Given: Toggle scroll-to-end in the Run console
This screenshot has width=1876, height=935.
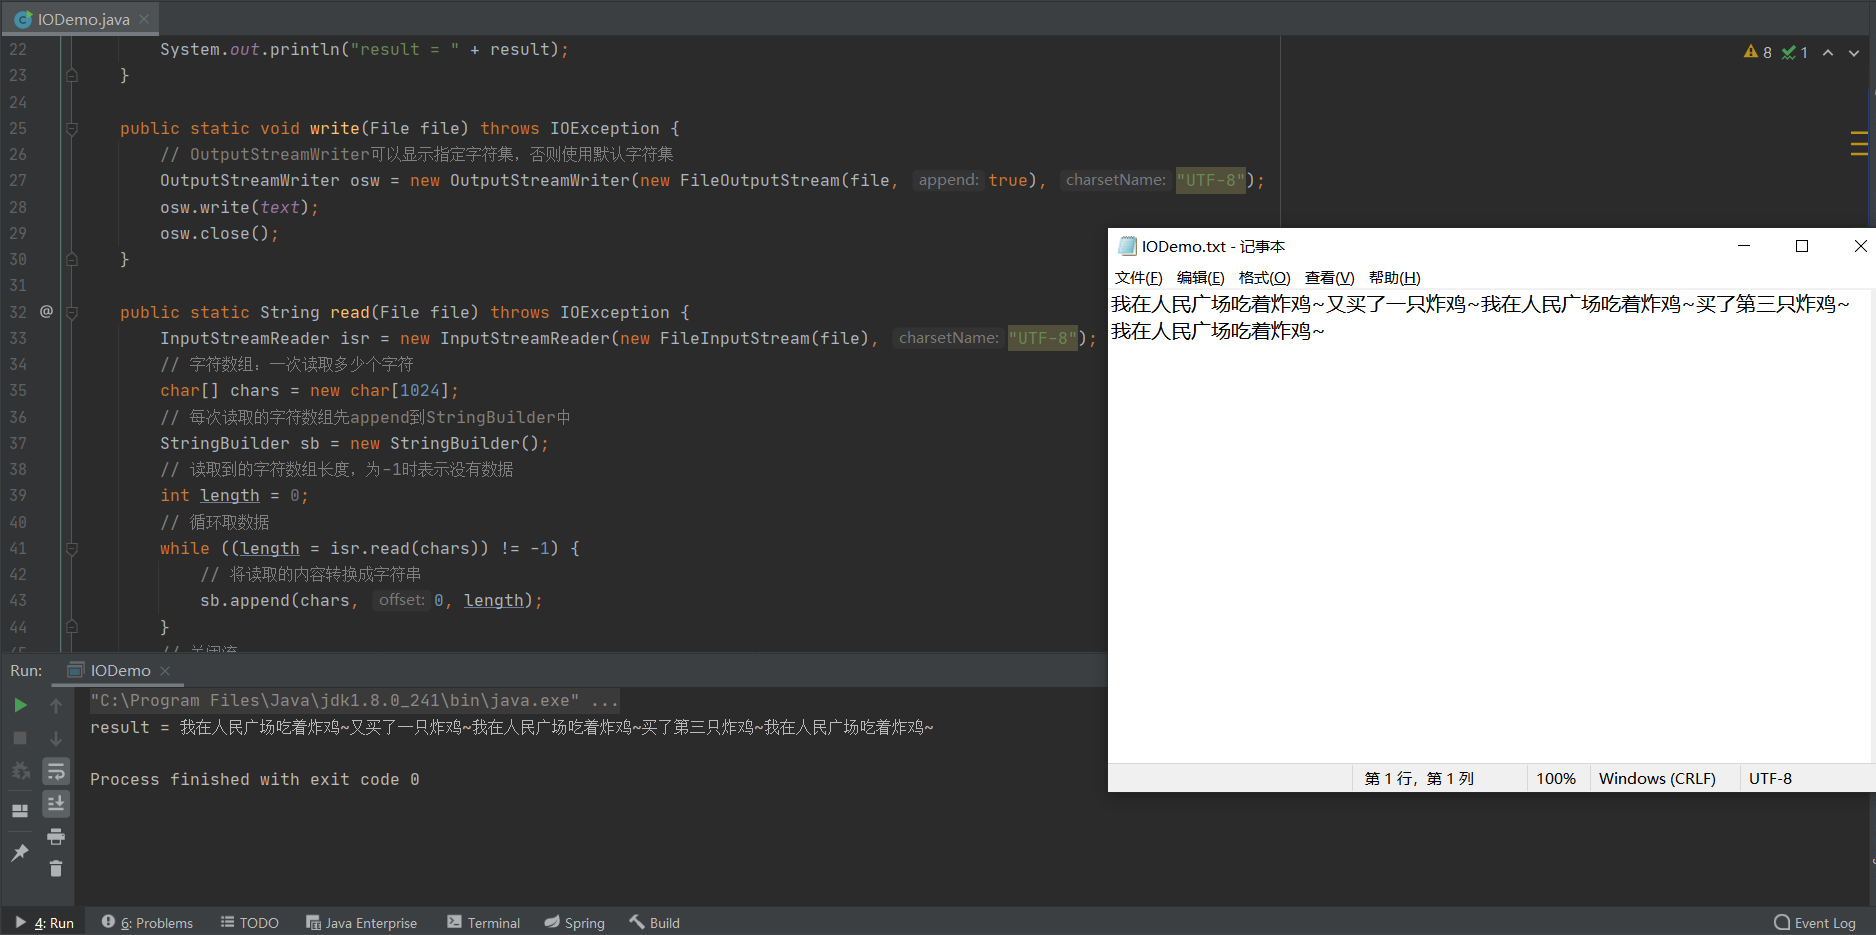Looking at the screenshot, I should (56, 803).
